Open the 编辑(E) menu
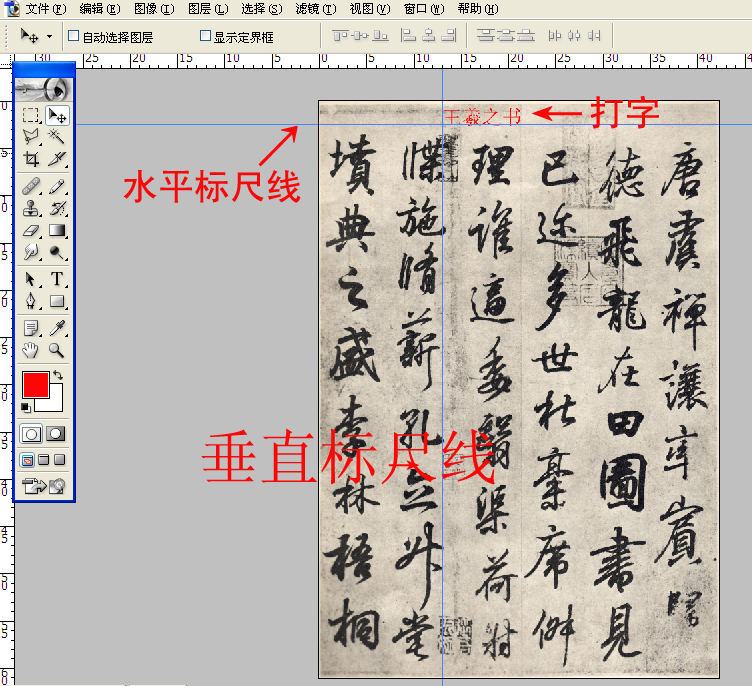The image size is (752, 686). coord(100,9)
